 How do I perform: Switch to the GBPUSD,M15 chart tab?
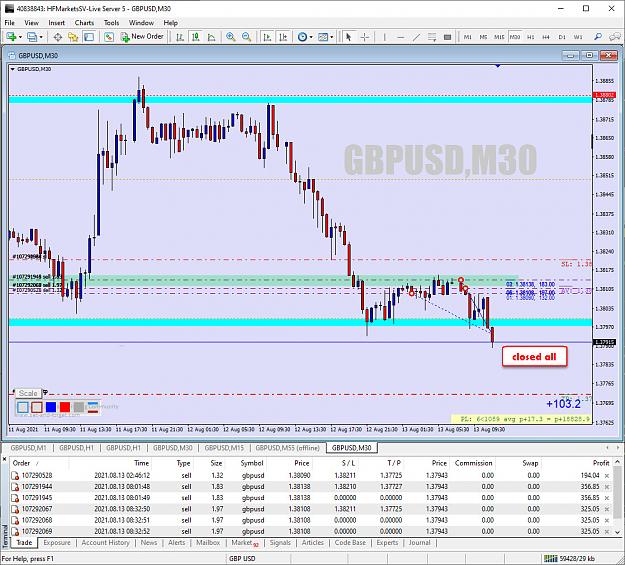click(x=224, y=448)
